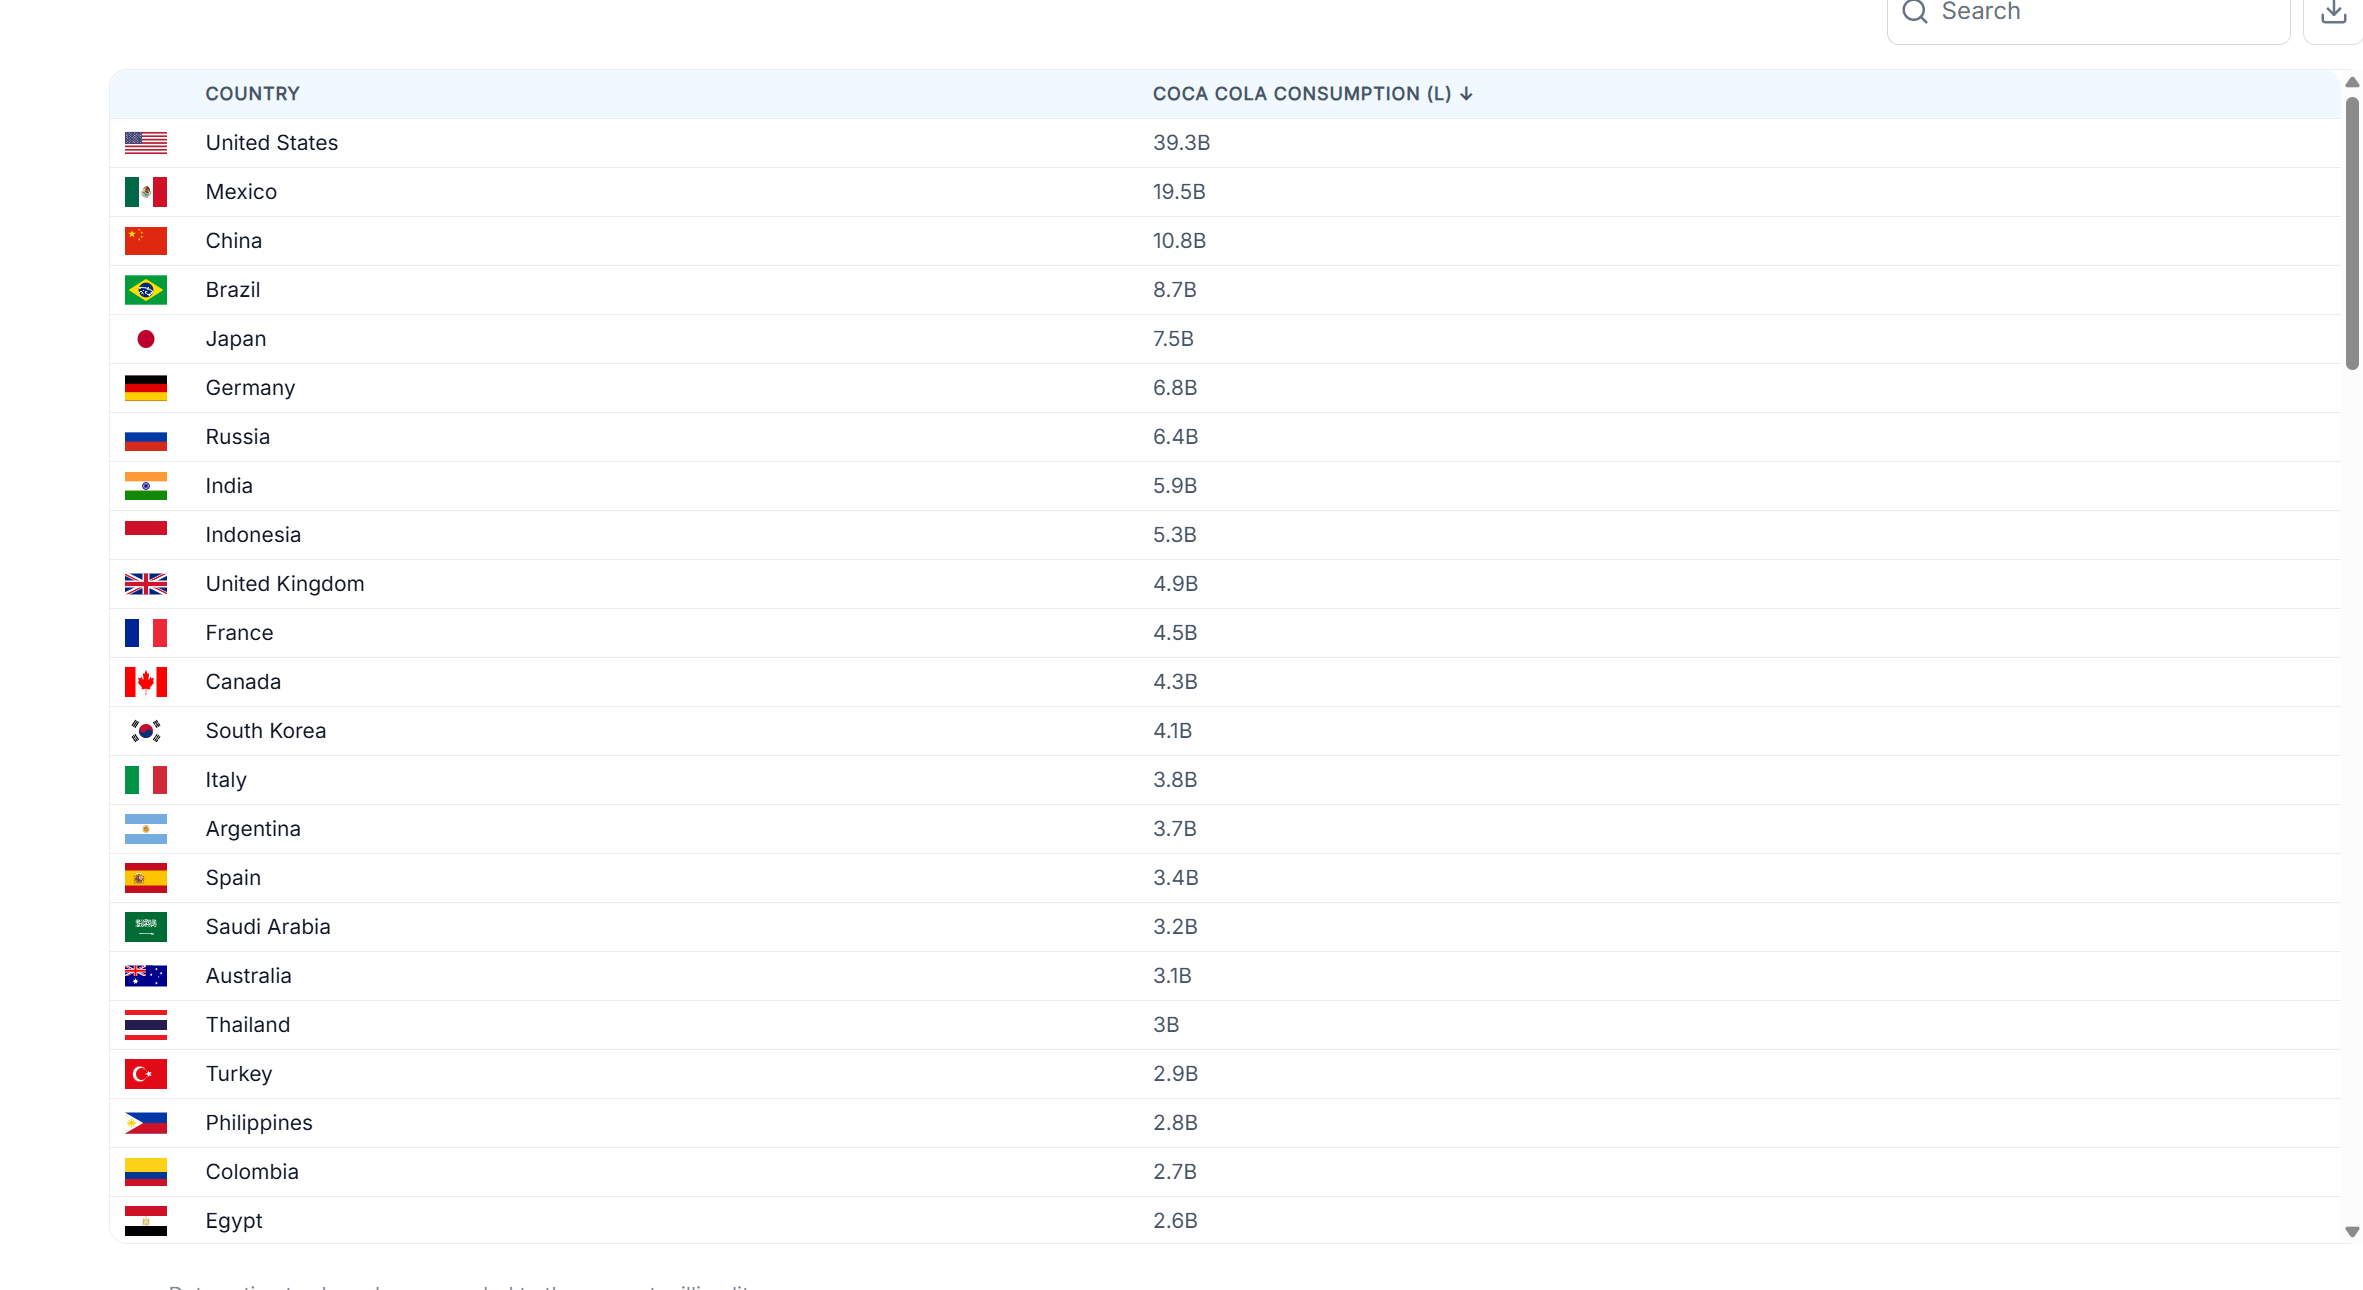Sort by Coca Cola Consumption column header
The width and height of the screenshot is (2363, 1290).
(x=1301, y=94)
